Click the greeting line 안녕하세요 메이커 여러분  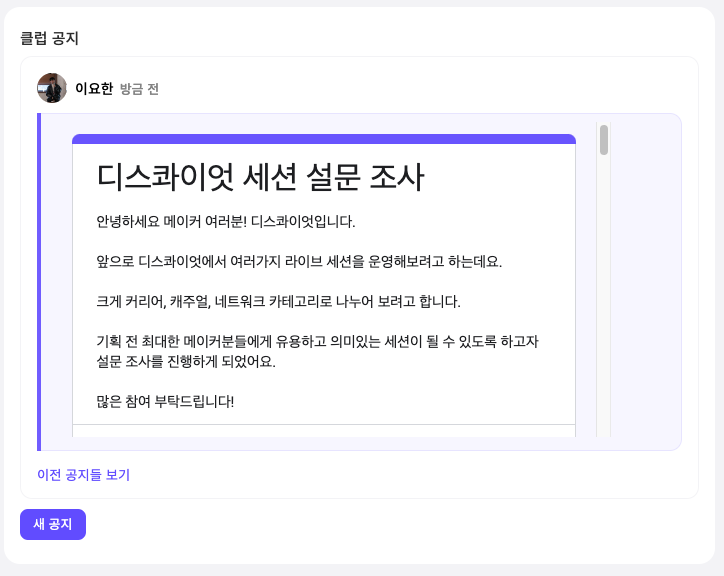(226, 221)
